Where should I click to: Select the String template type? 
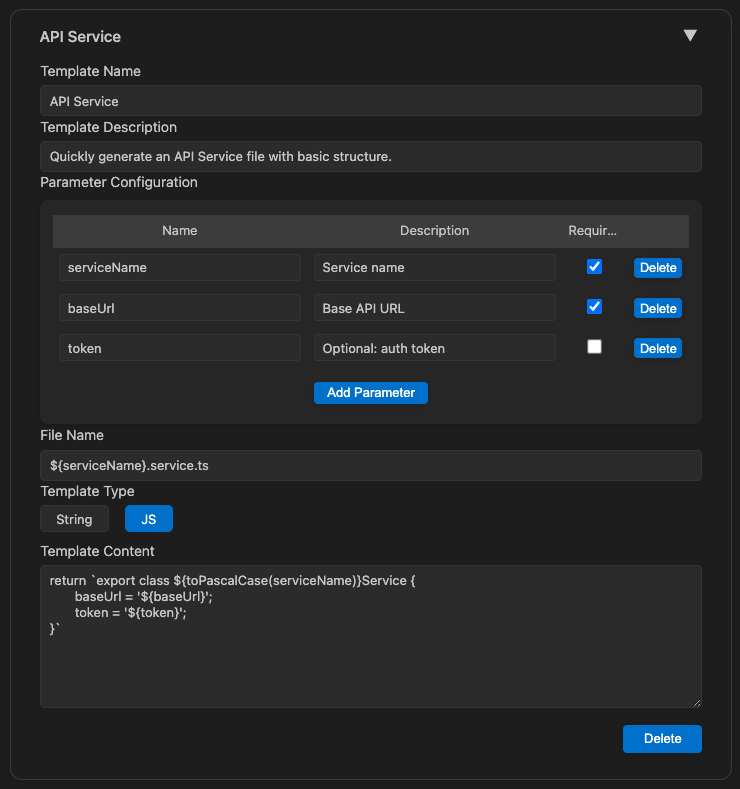[74, 519]
